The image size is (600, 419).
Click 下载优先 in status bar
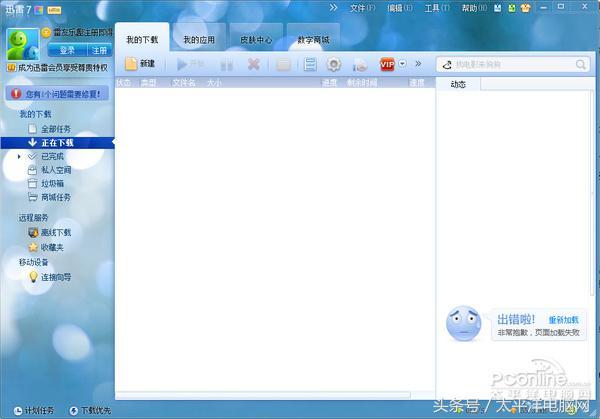click(x=90, y=411)
